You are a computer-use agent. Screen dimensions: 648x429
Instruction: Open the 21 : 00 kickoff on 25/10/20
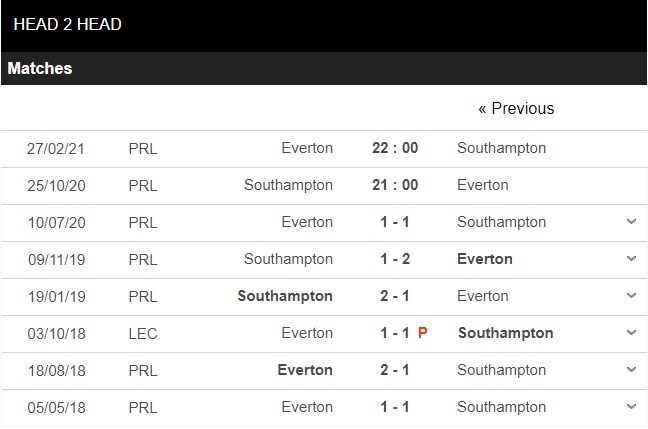pyautogui.click(x=395, y=185)
